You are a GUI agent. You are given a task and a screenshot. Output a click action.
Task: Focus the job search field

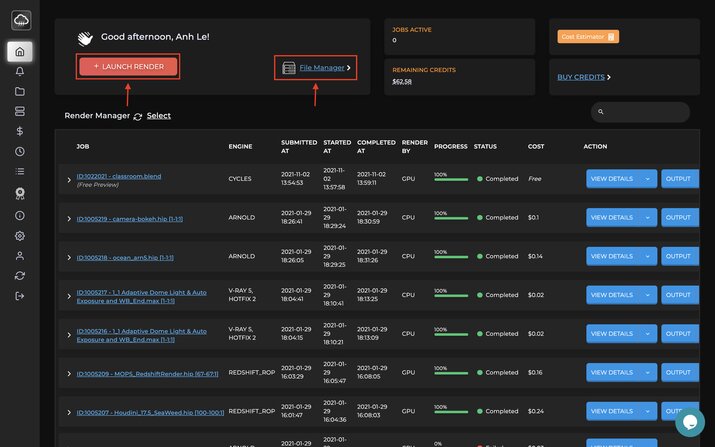(x=640, y=112)
